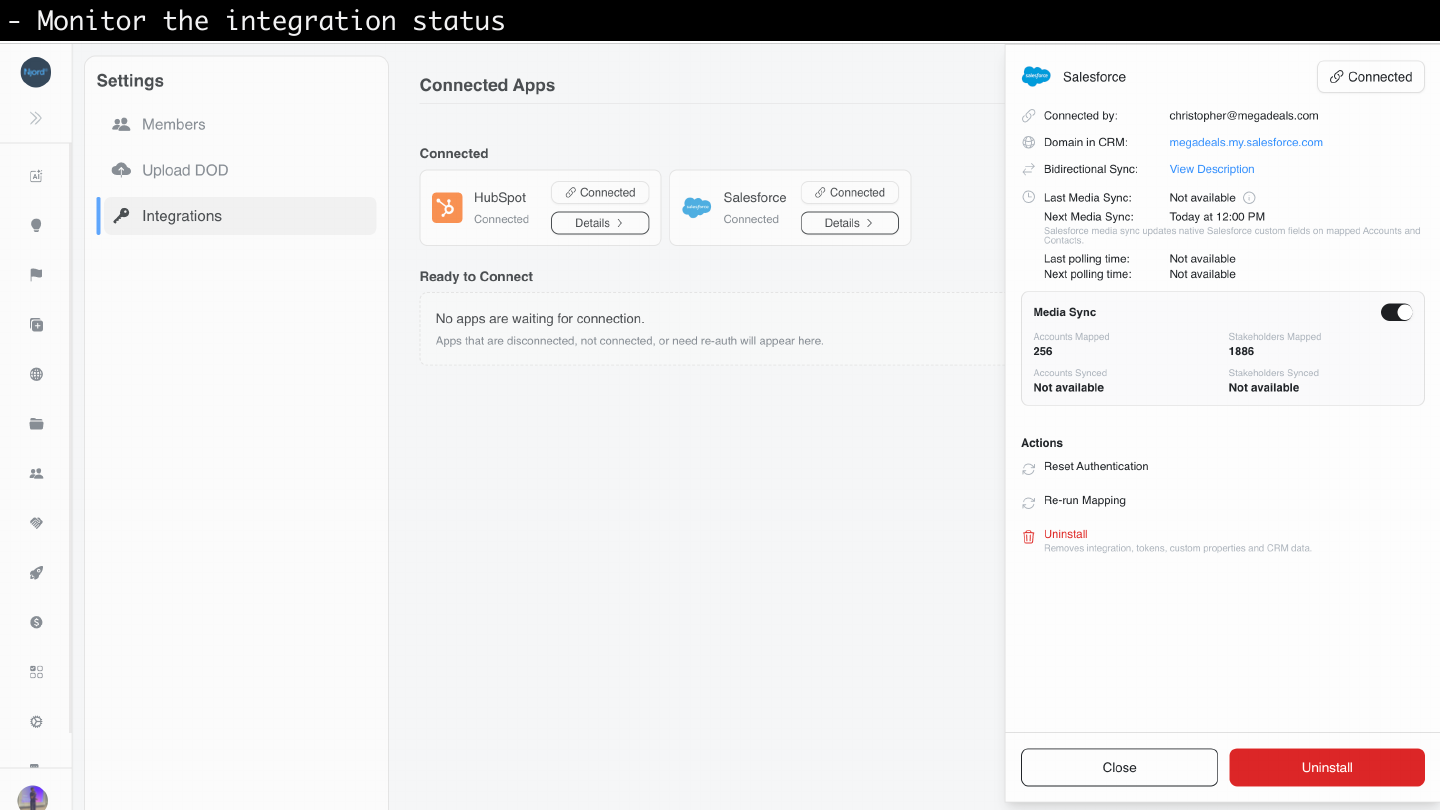Click the Njord logo in the sidebar

[36, 72]
